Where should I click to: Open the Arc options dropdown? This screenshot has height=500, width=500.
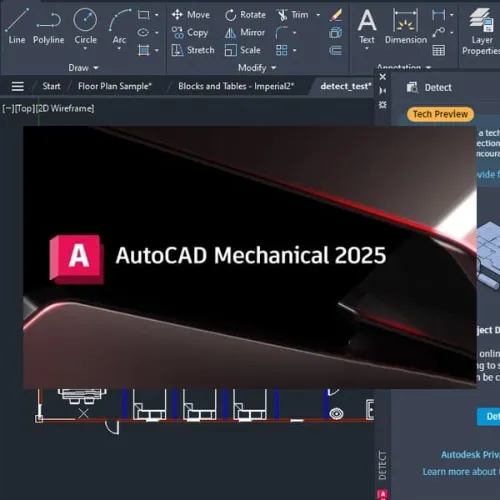click(x=119, y=49)
